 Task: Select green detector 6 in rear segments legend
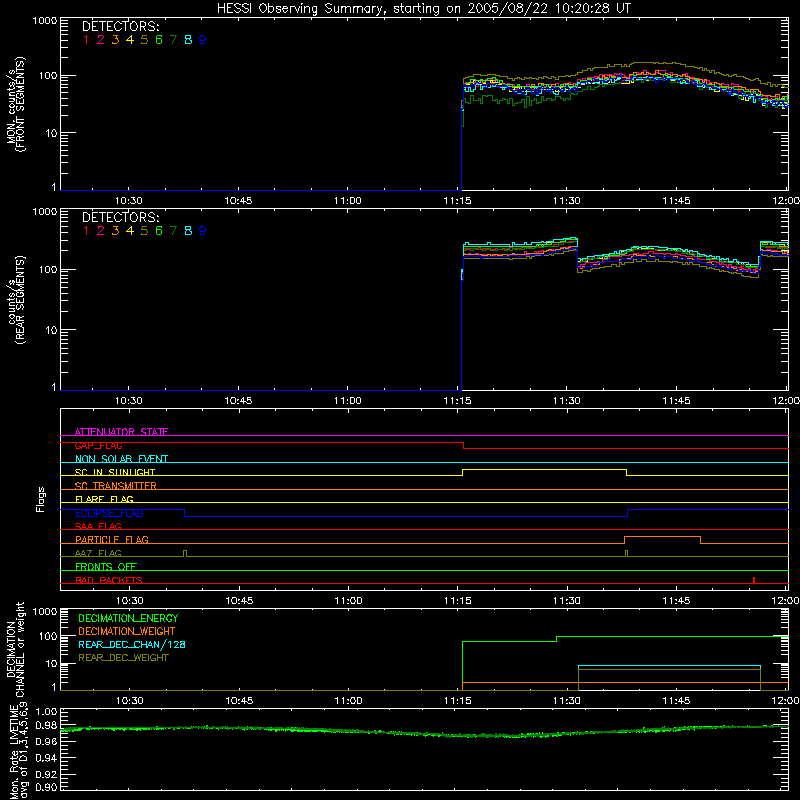point(159,231)
